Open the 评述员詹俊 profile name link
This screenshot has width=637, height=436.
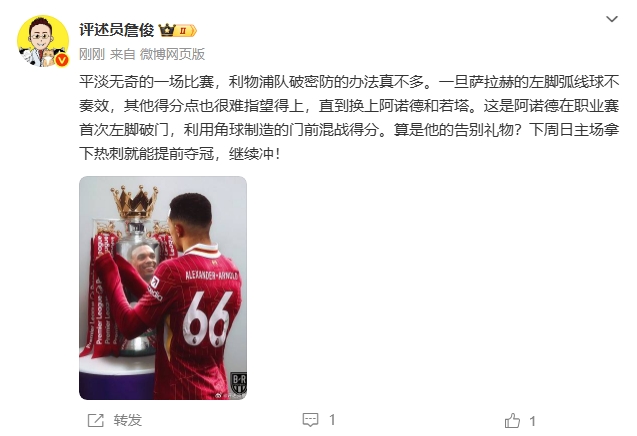tap(117, 30)
